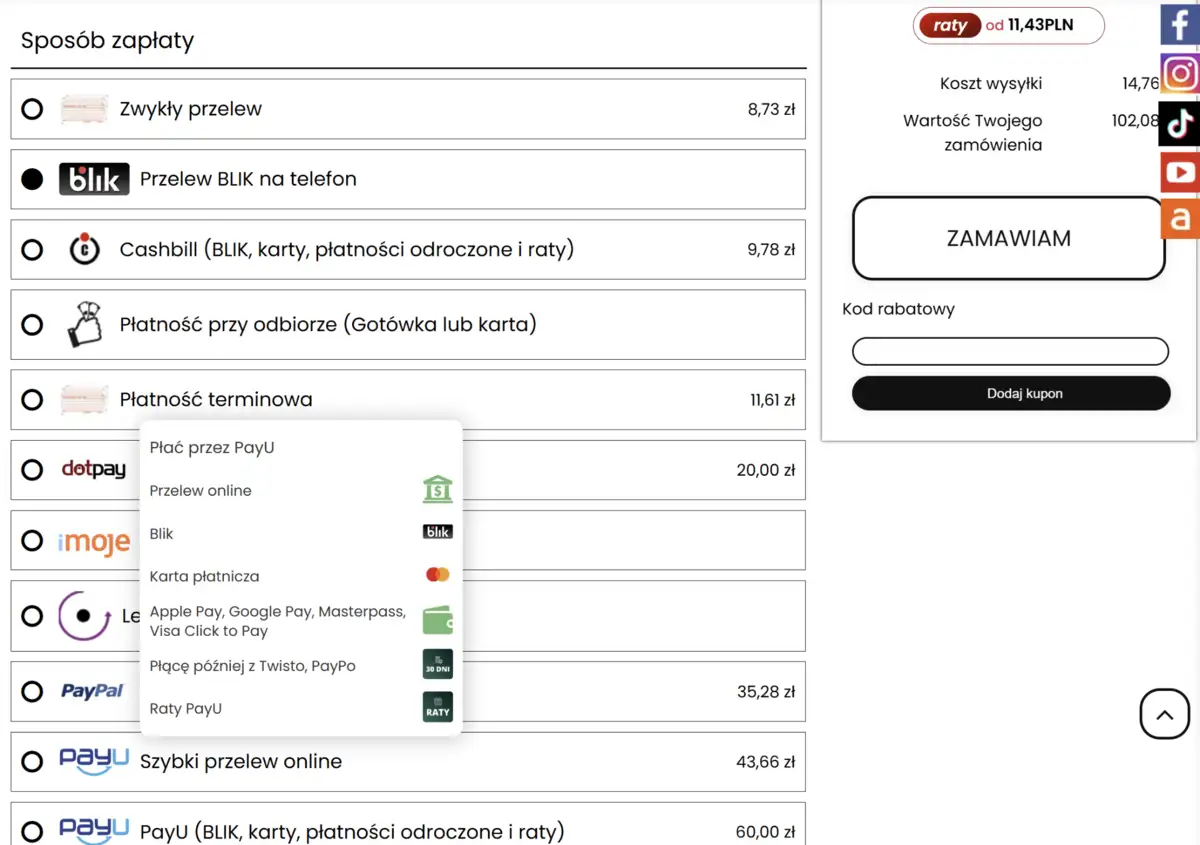Click the 30 DNI pay-later icon
The image size is (1200, 845).
[x=437, y=664]
